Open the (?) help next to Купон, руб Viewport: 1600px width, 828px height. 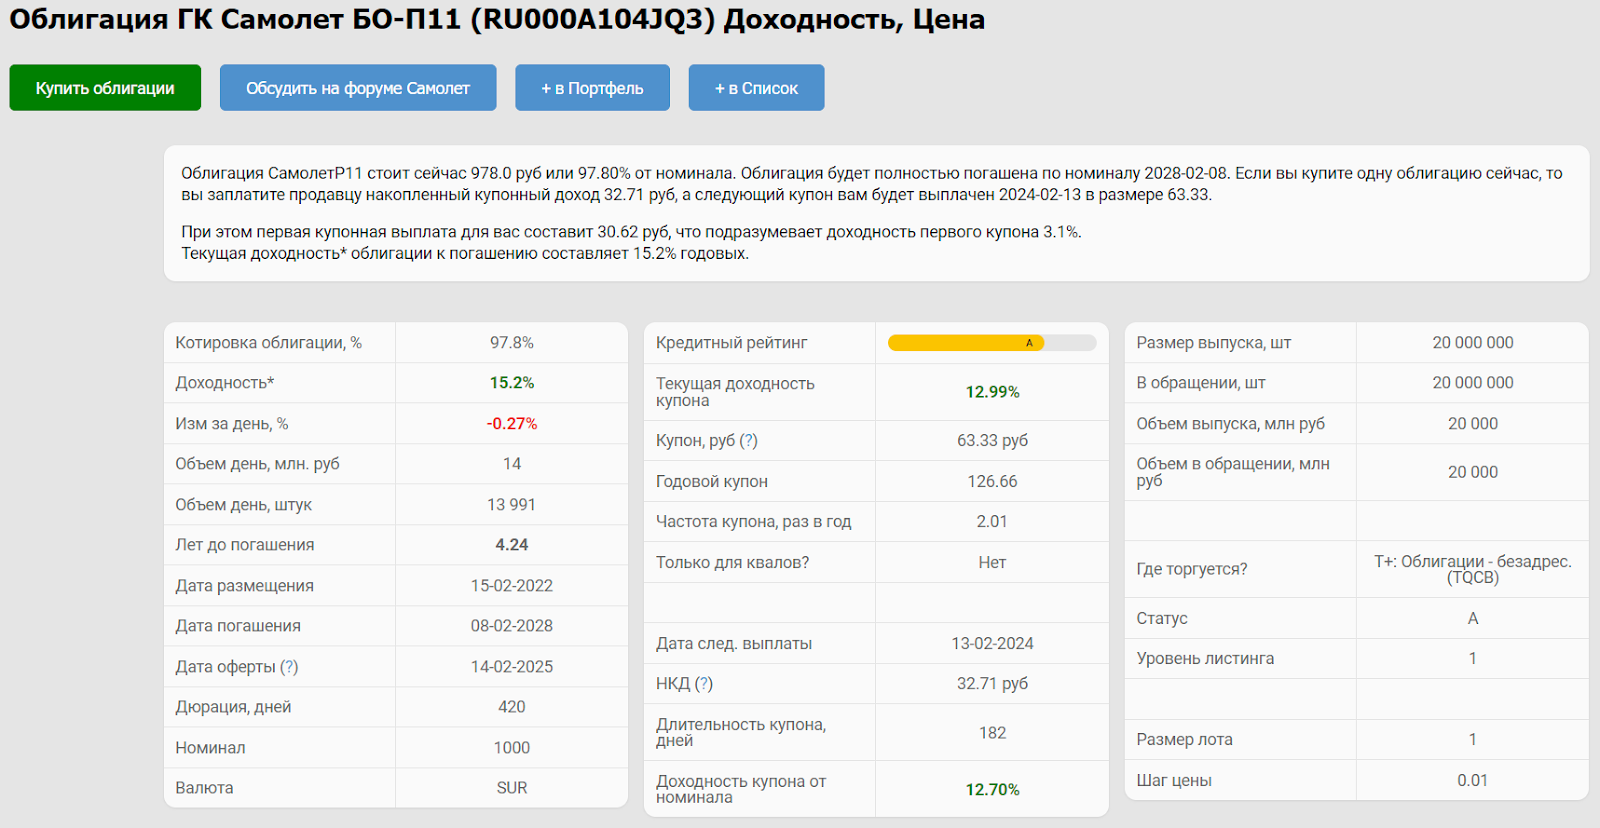click(748, 441)
